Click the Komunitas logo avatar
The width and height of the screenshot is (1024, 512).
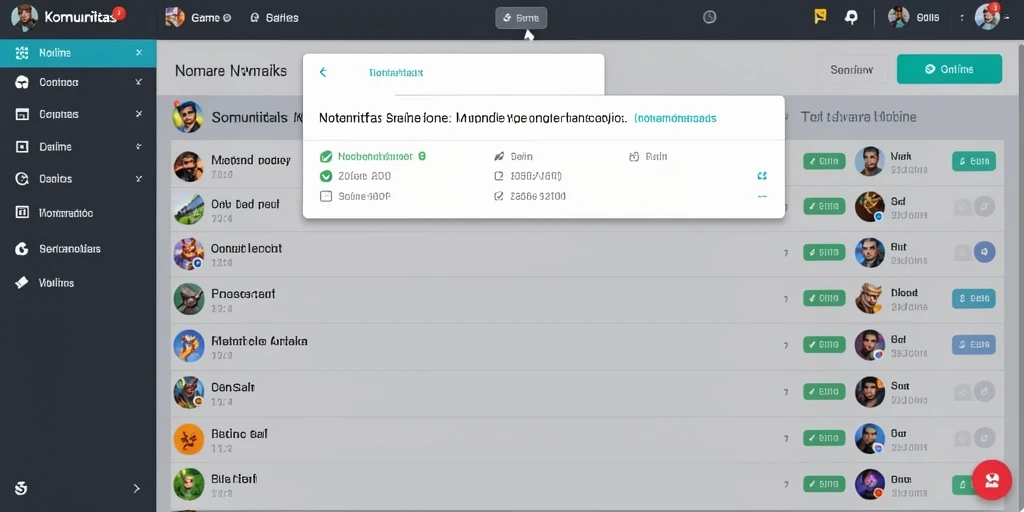(24, 18)
